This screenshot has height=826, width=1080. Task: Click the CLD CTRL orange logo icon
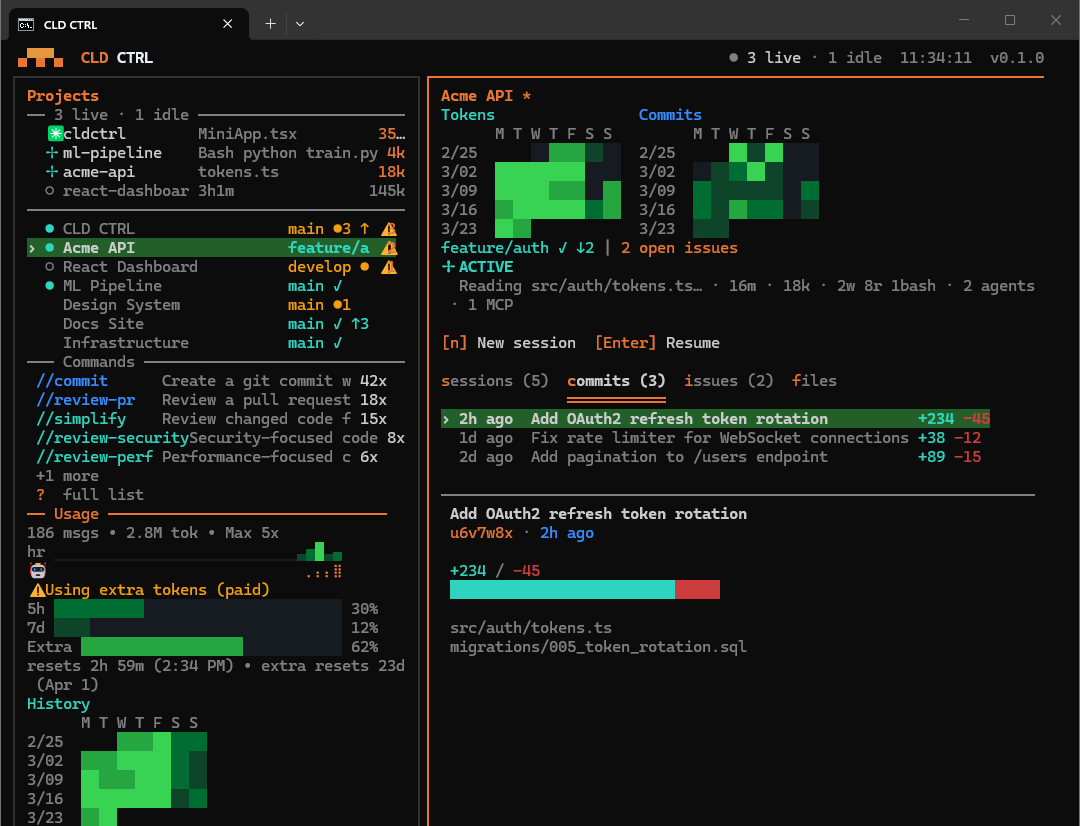pyautogui.click(x=40, y=58)
